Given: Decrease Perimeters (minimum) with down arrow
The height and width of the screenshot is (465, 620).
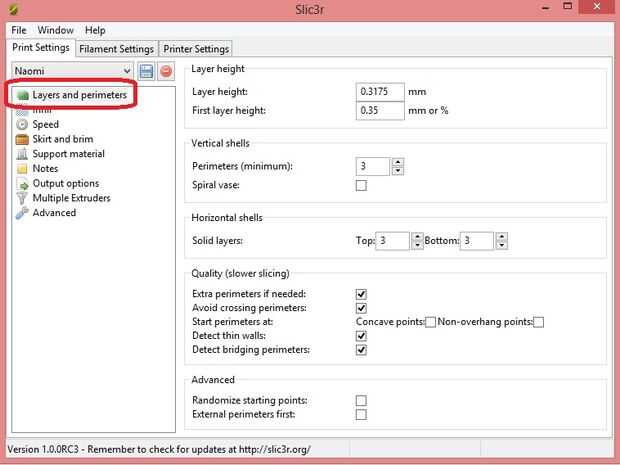Looking at the screenshot, I should coord(398,171).
